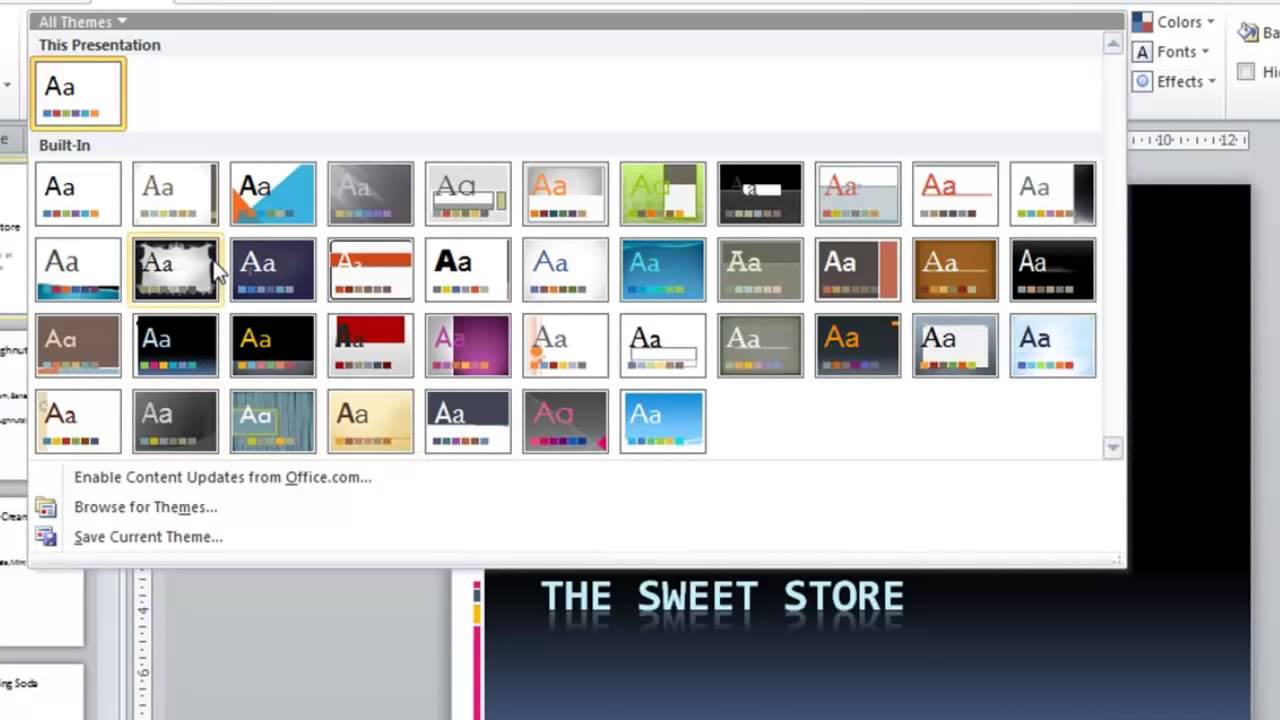Viewport: 1280px width, 720px height.
Task: Click the theme gallery scroll up arrow
Action: [x=1113, y=43]
